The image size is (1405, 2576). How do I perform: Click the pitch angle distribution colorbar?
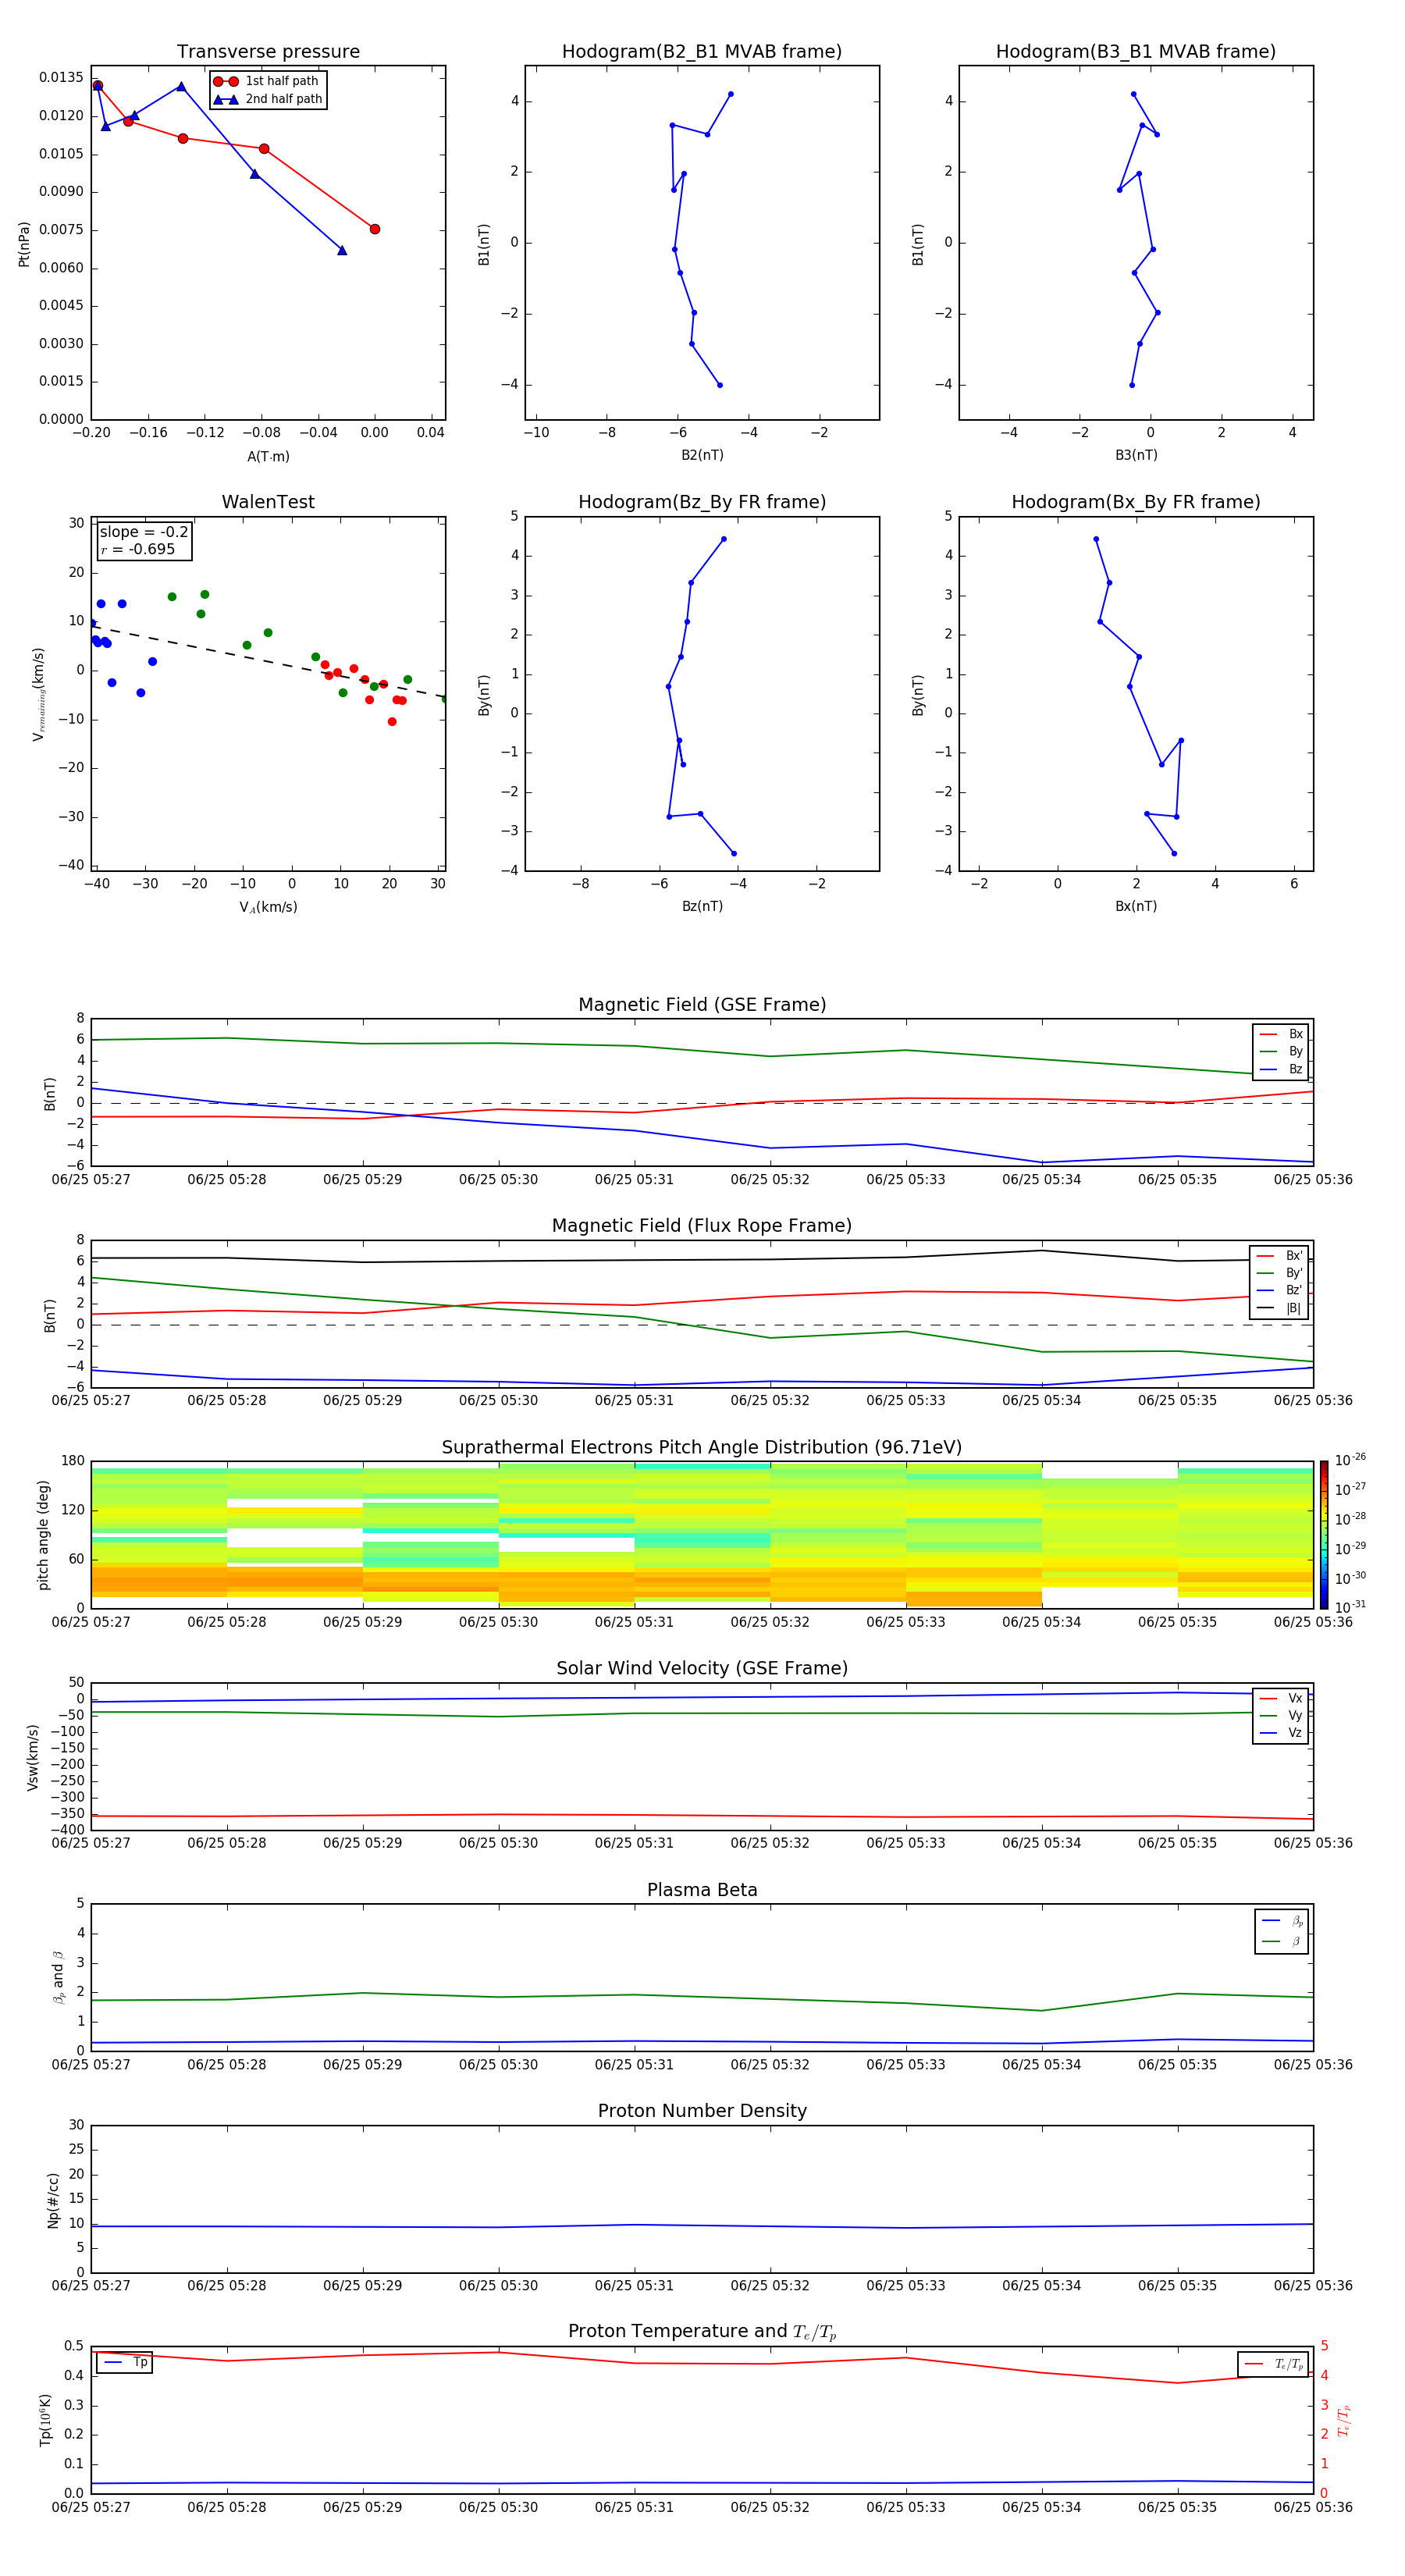[1323, 1534]
